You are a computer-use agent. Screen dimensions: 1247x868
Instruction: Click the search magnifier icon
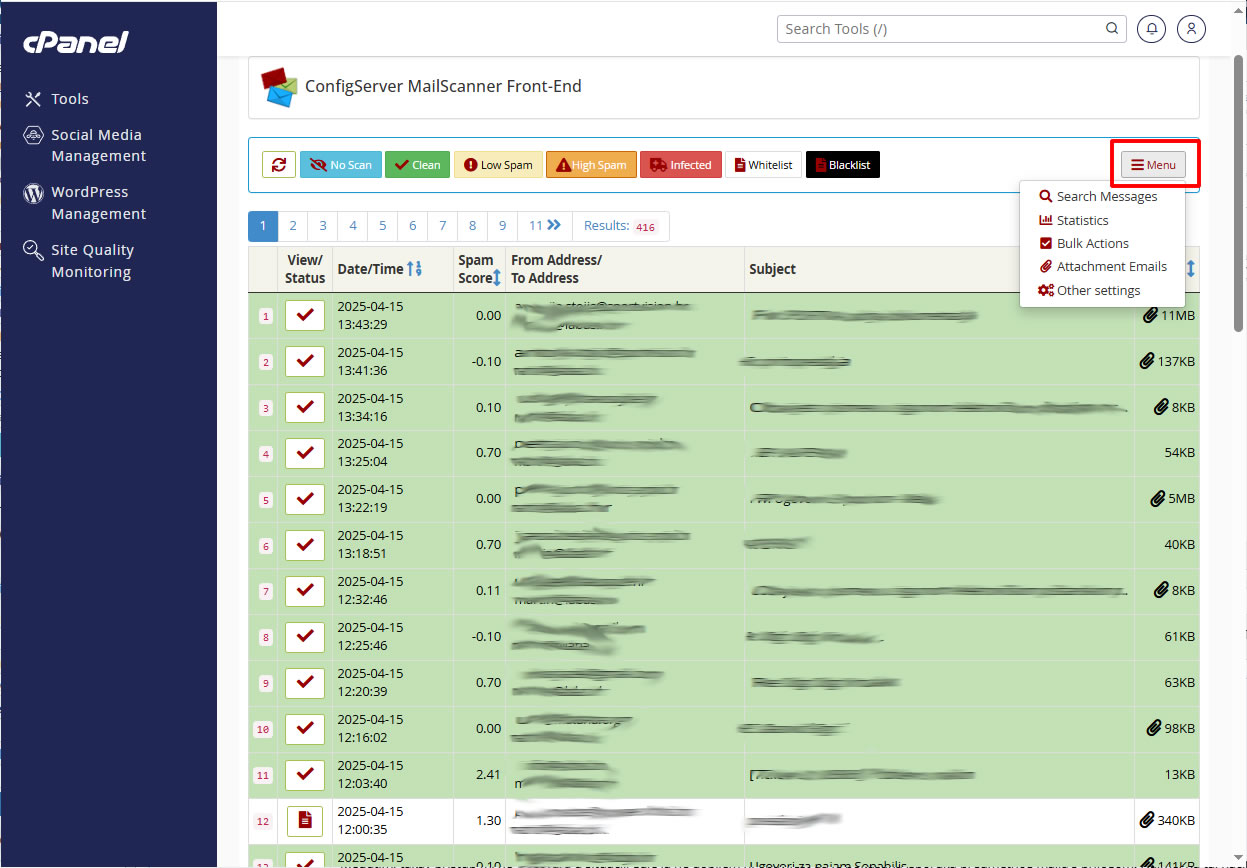pyautogui.click(x=1112, y=29)
